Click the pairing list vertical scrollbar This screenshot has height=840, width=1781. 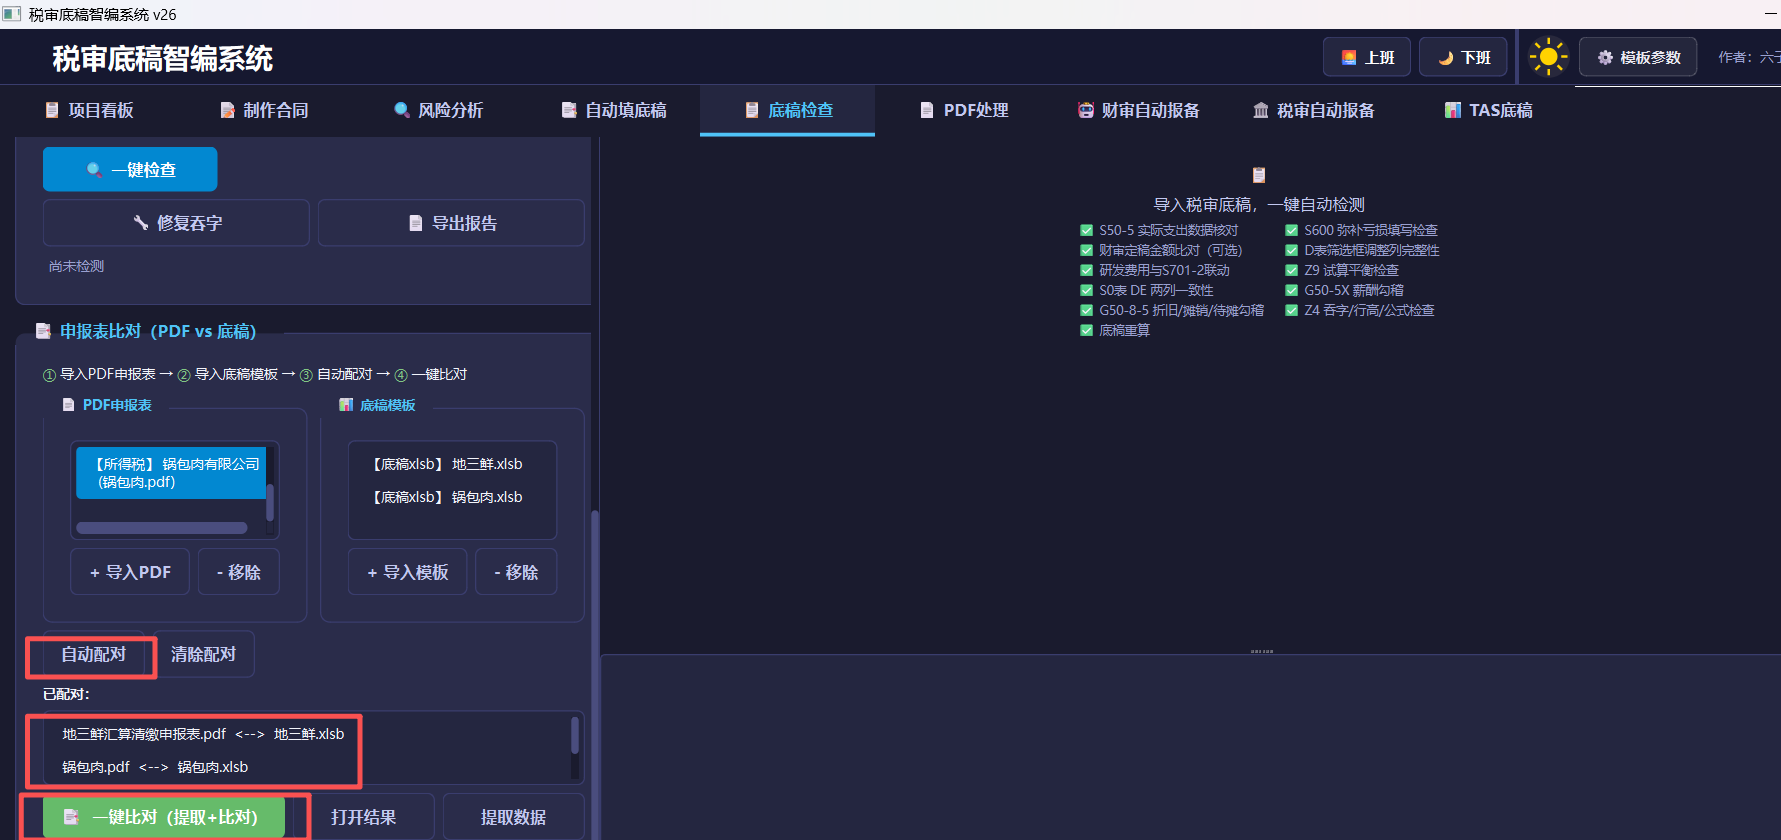(x=575, y=735)
